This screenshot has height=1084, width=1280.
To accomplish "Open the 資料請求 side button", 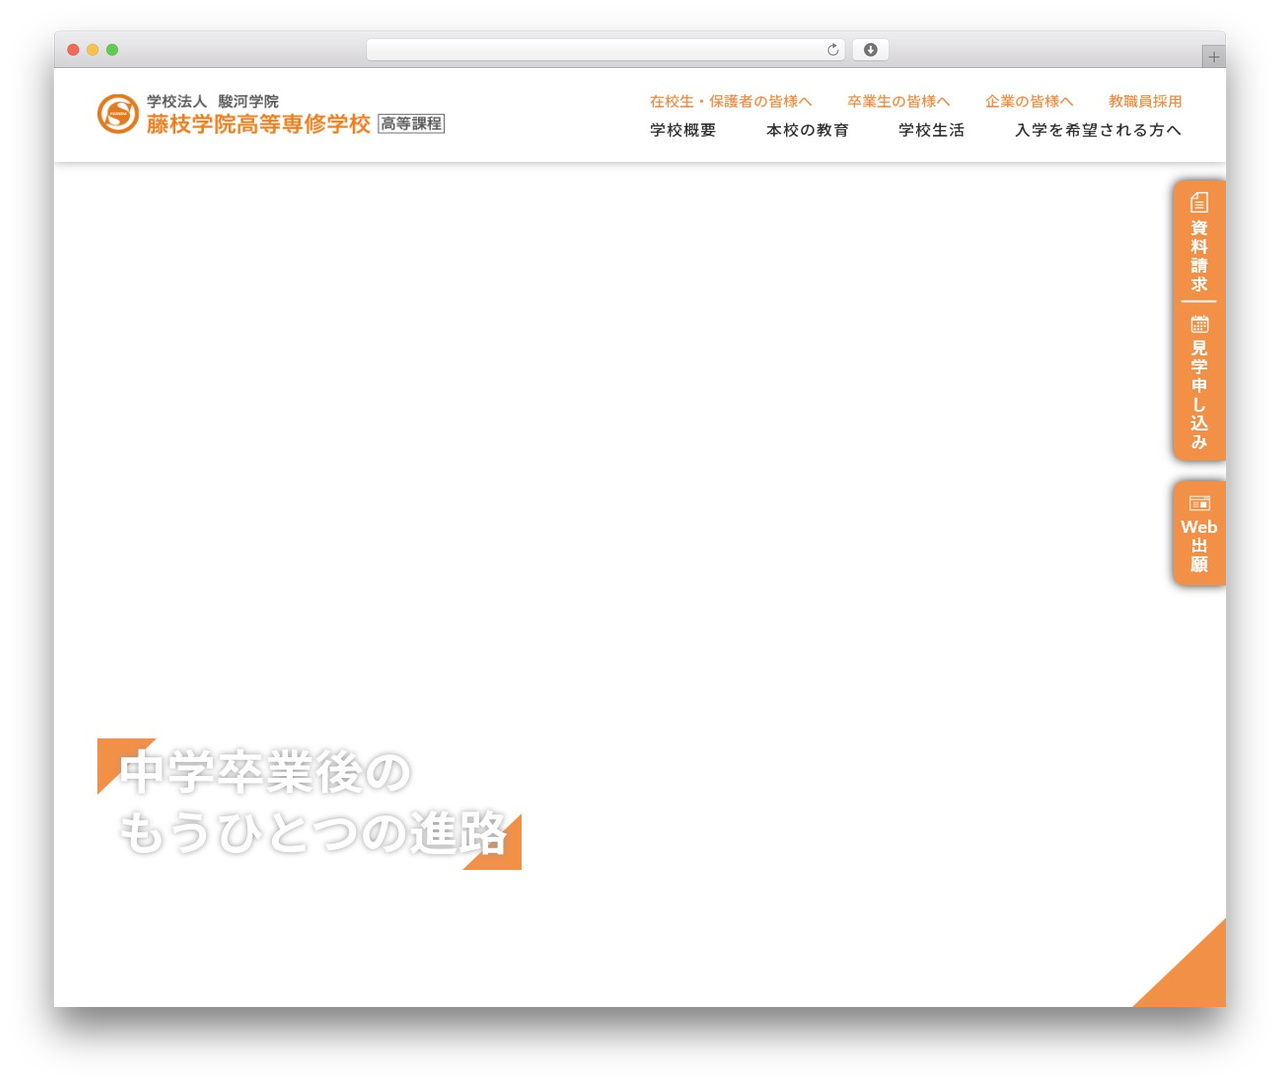I will (x=1199, y=240).
